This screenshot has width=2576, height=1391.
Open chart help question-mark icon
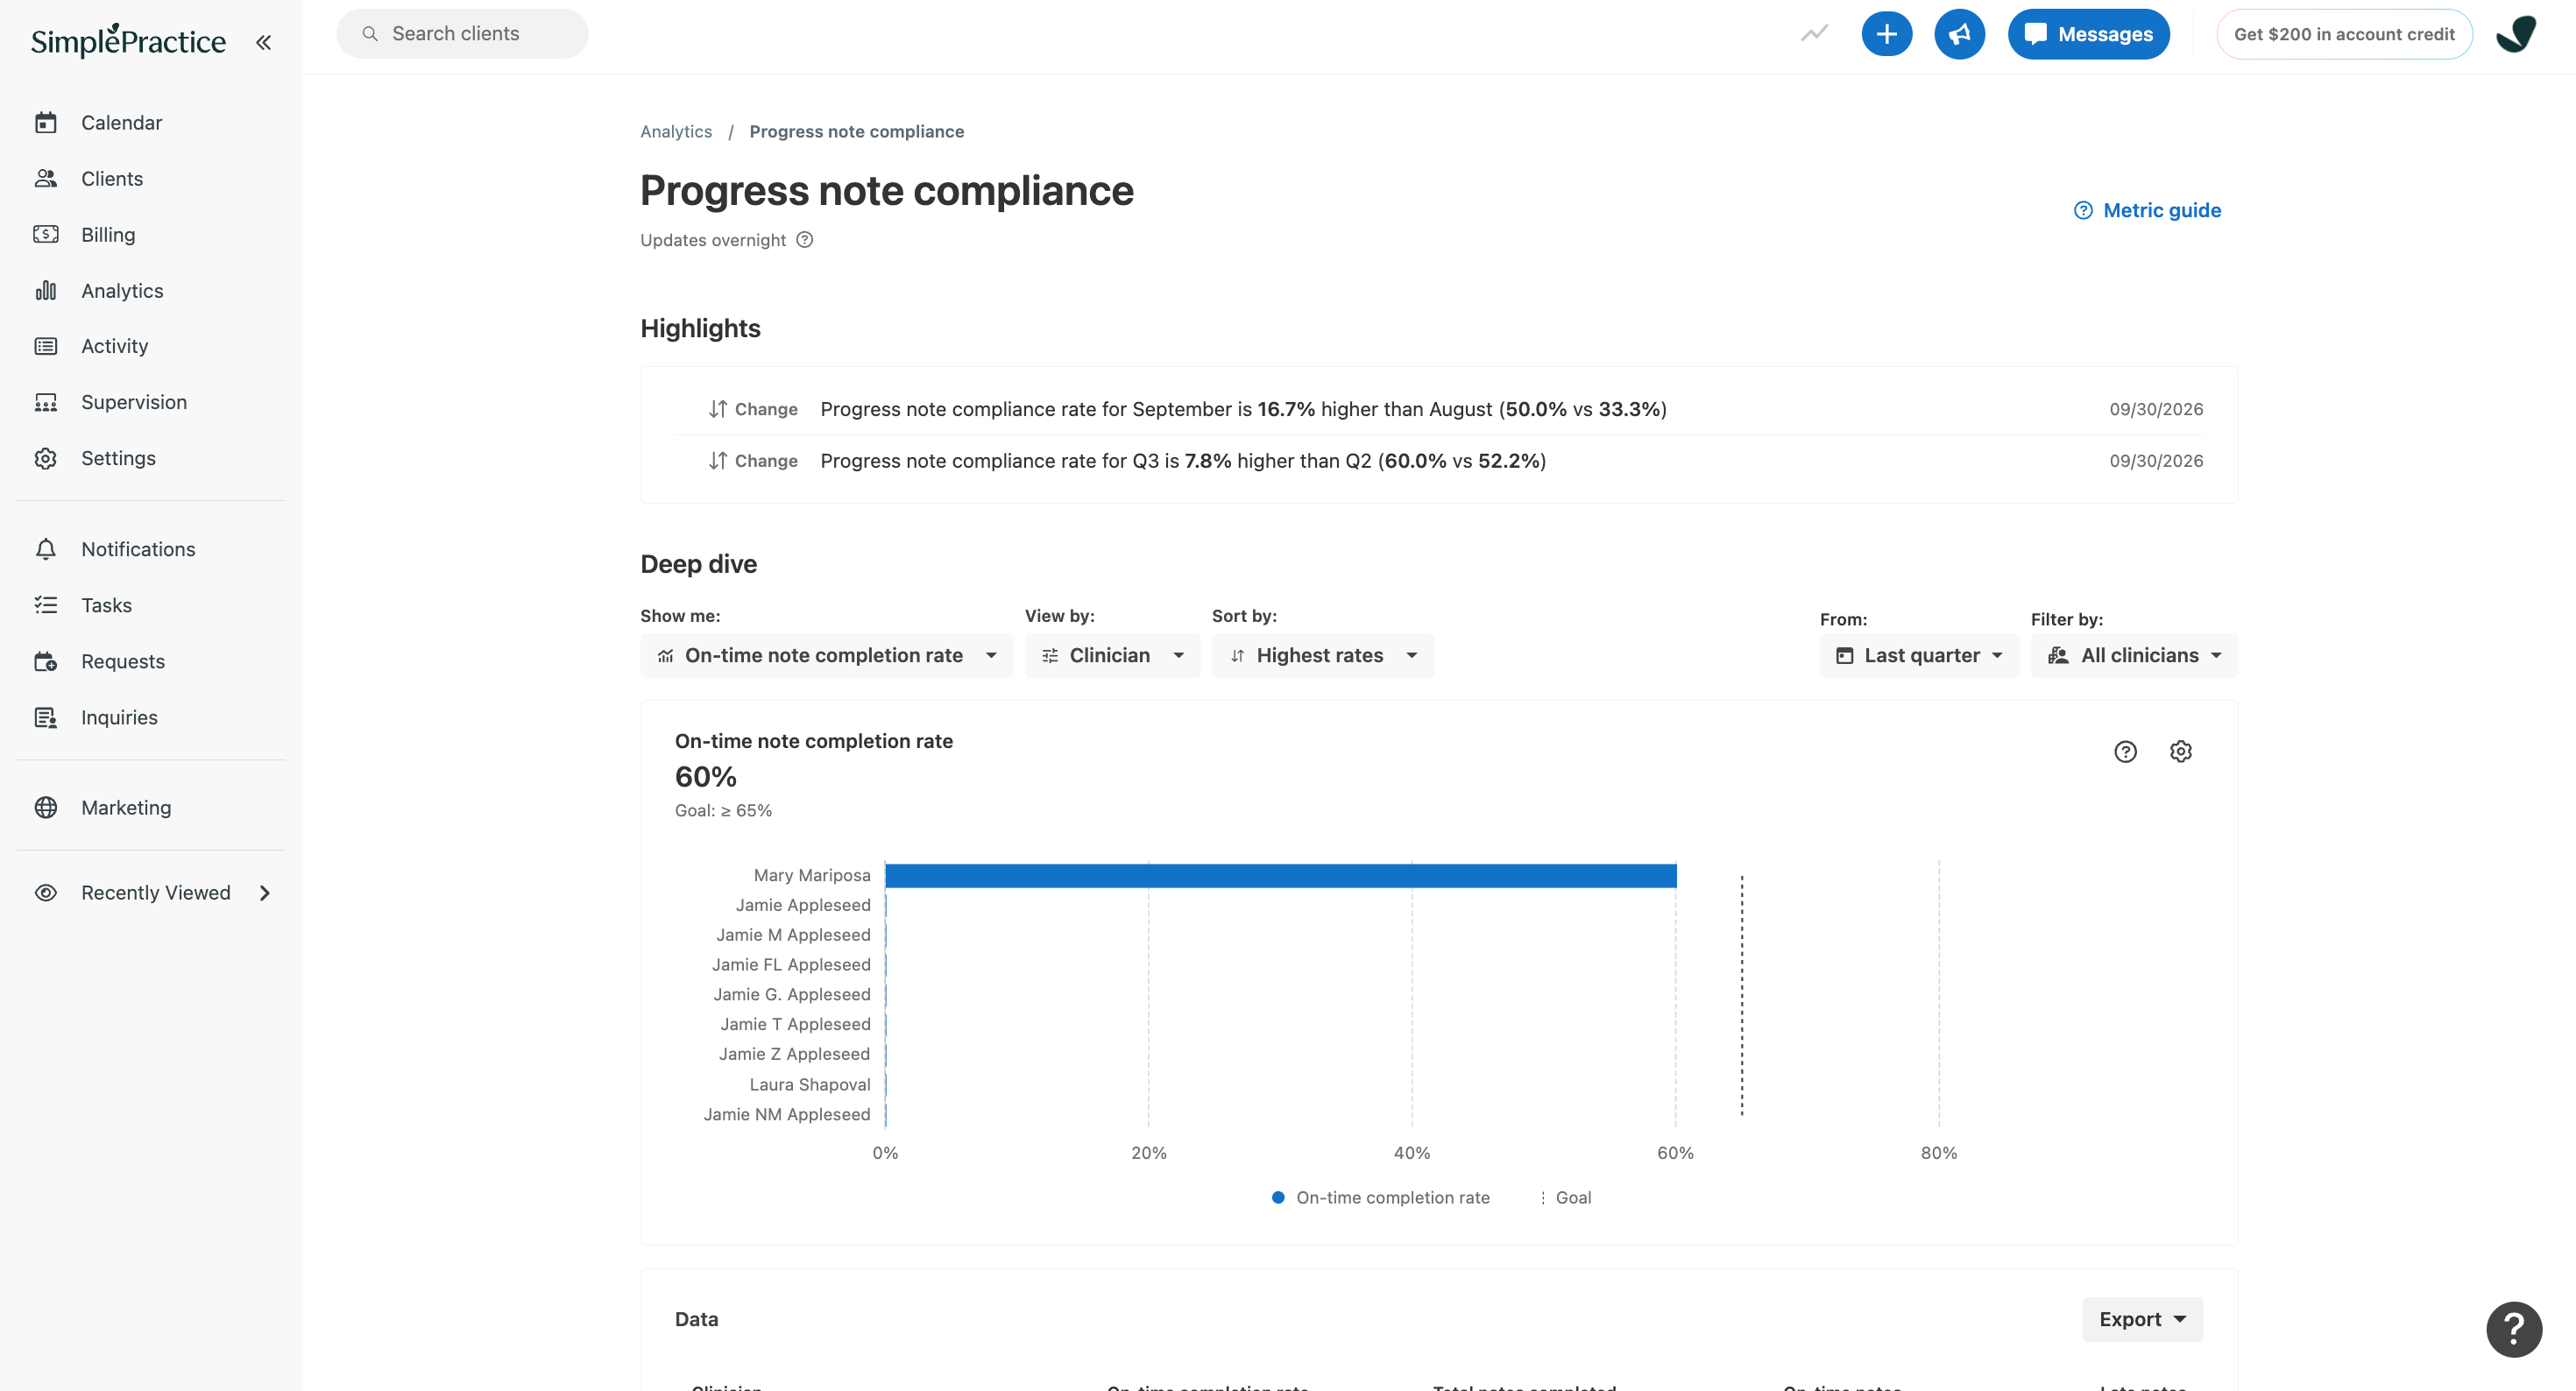click(x=2125, y=751)
